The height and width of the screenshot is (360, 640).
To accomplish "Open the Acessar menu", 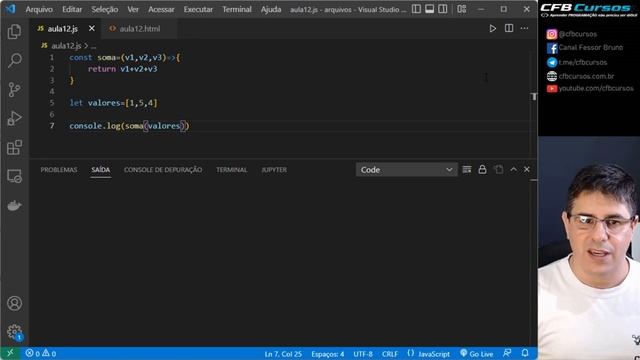I will (161, 9).
